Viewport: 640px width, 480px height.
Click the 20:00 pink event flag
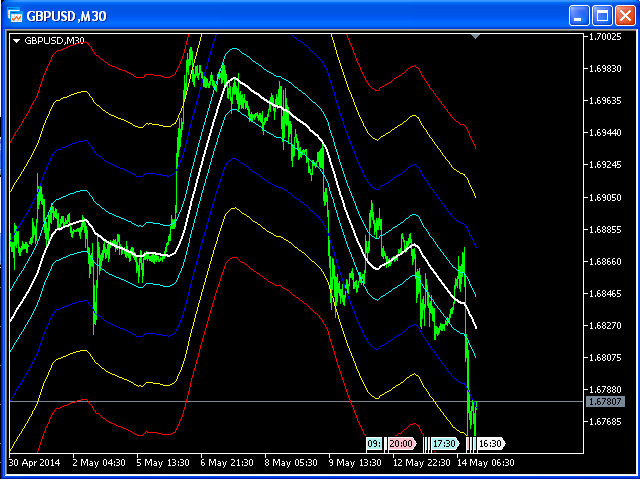(x=402, y=443)
